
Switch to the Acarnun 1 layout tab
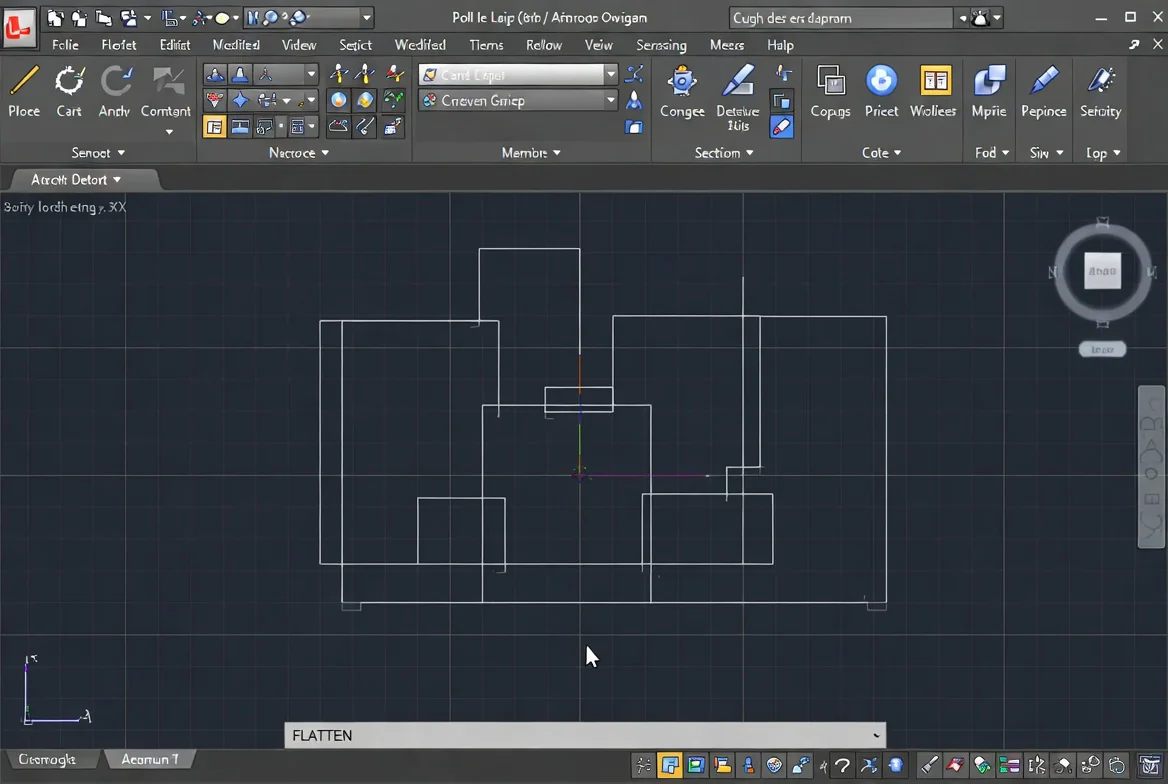coord(150,759)
